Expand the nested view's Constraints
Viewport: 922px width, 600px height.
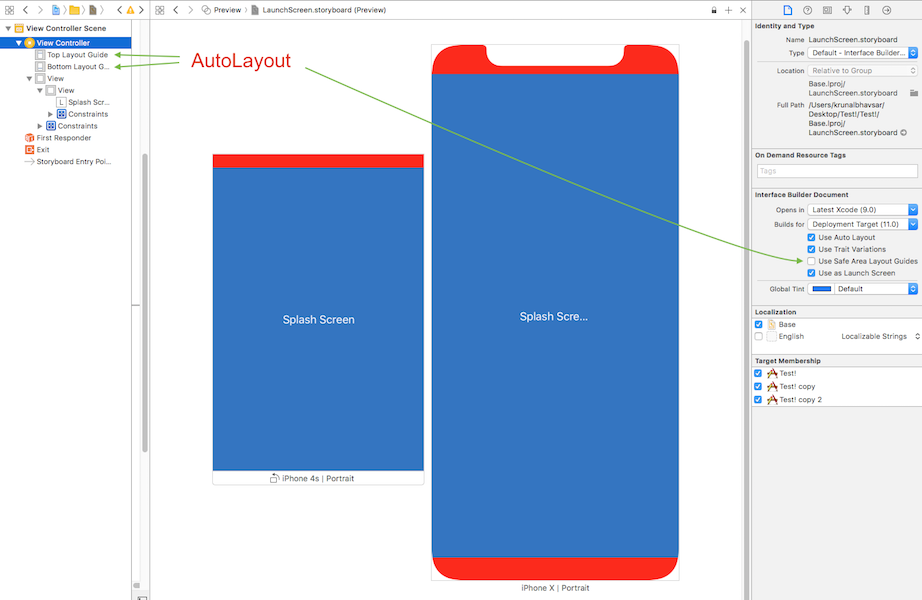pyautogui.click(x=50, y=114)
